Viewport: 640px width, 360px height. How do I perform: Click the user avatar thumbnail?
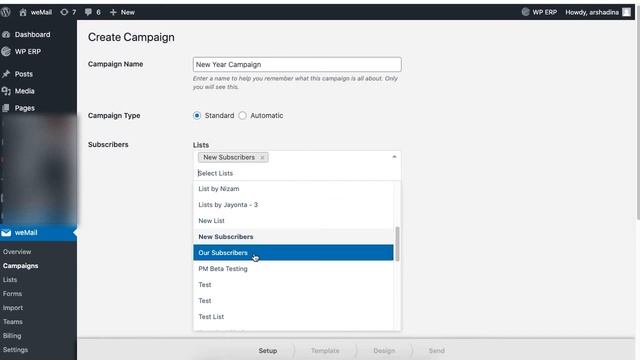pyautogui.click(x=627, y=12)
